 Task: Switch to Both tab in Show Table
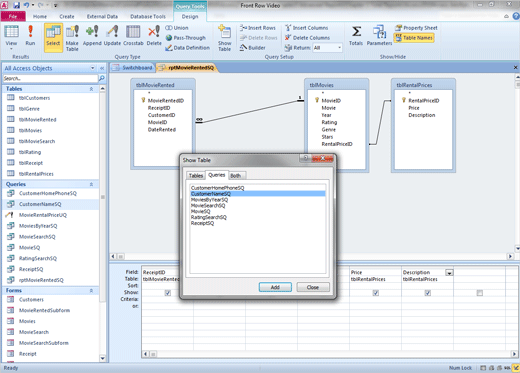point(236,176)
